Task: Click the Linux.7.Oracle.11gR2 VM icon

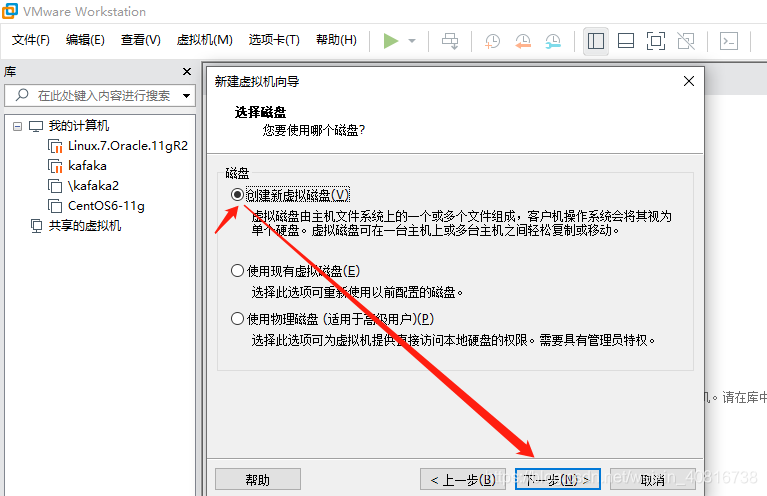Action: (55, 146)
